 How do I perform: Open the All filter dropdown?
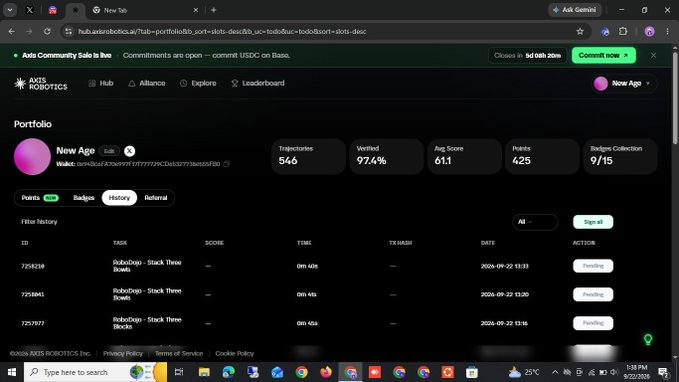coord(535,222)
